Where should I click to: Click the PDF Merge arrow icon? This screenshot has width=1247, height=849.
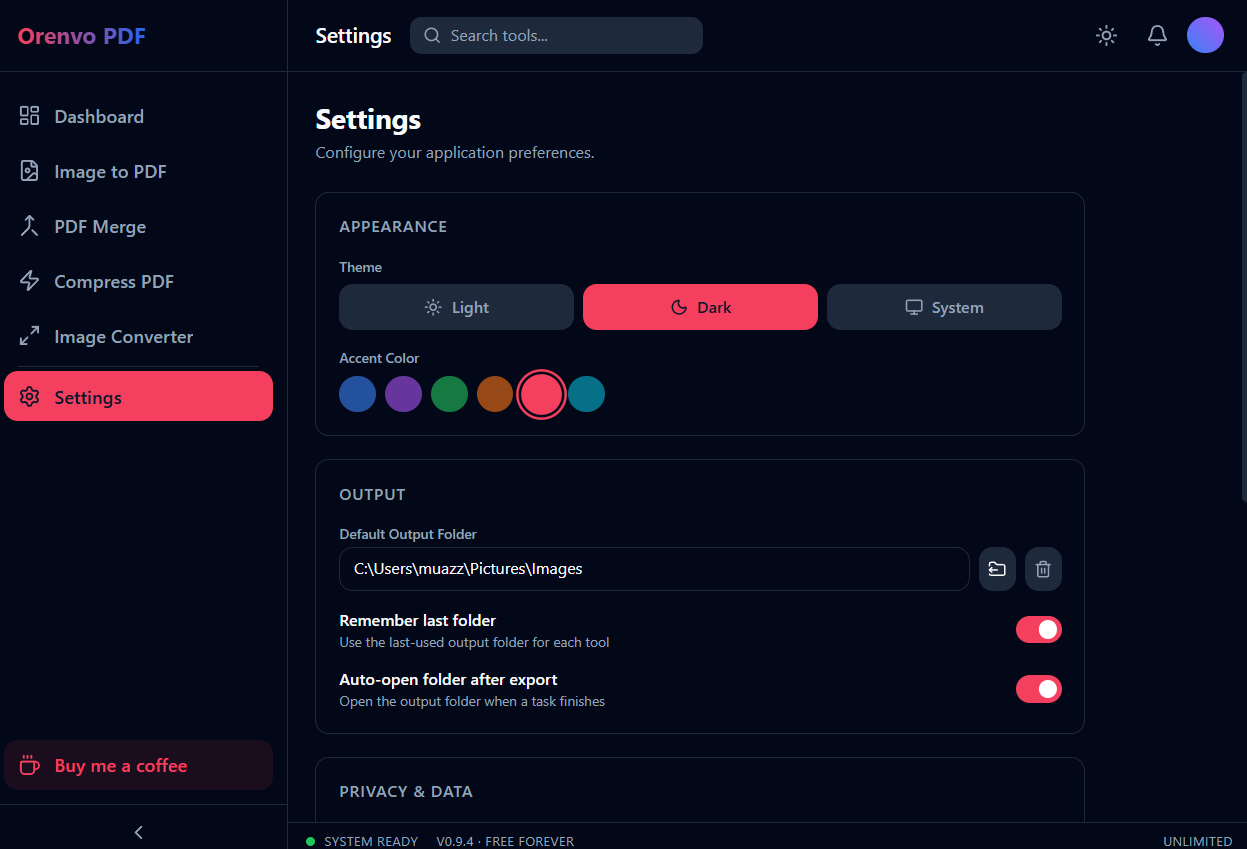pyautogui.click(x=29, y=226)
